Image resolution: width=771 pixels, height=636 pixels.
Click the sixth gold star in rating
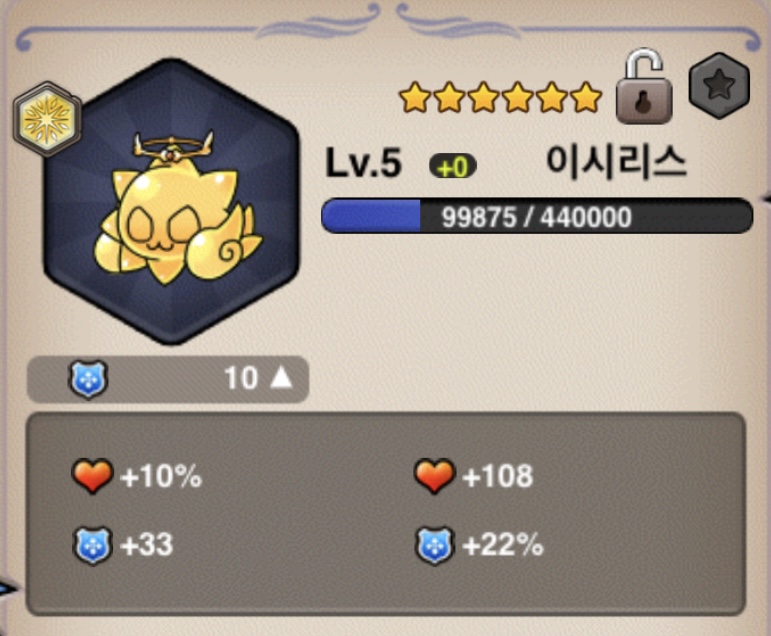point(586,97)
